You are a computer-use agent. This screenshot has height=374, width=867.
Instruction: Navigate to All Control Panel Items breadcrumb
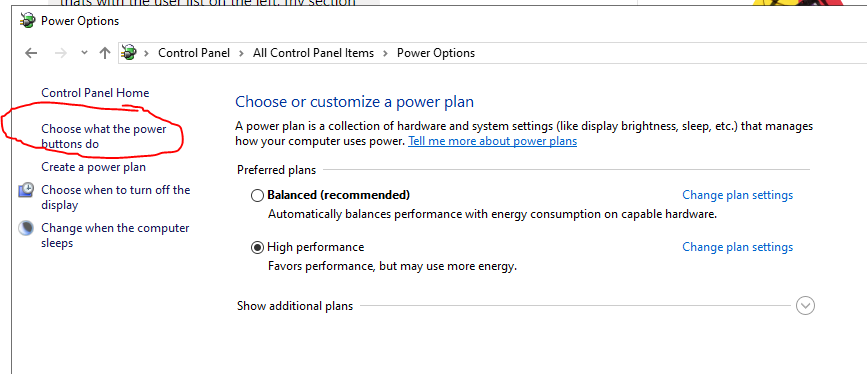(x=314, y=53)
